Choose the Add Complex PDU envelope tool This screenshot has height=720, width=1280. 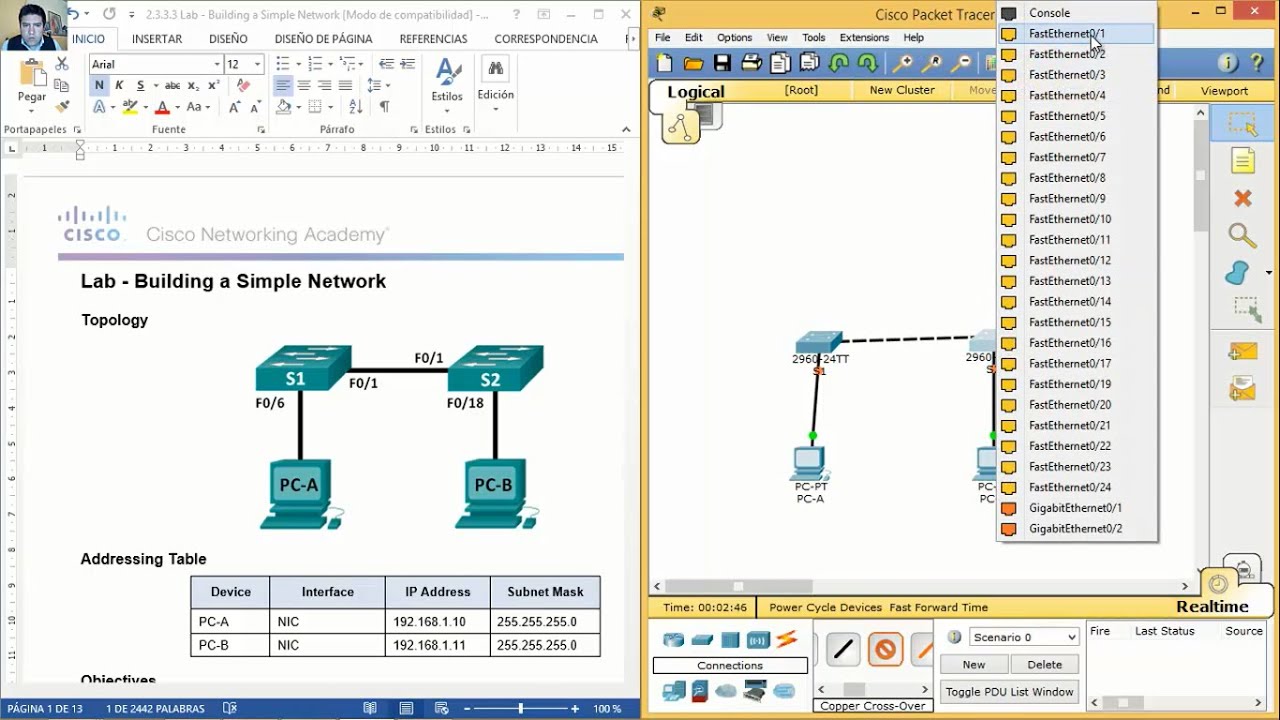point(1242,388)
